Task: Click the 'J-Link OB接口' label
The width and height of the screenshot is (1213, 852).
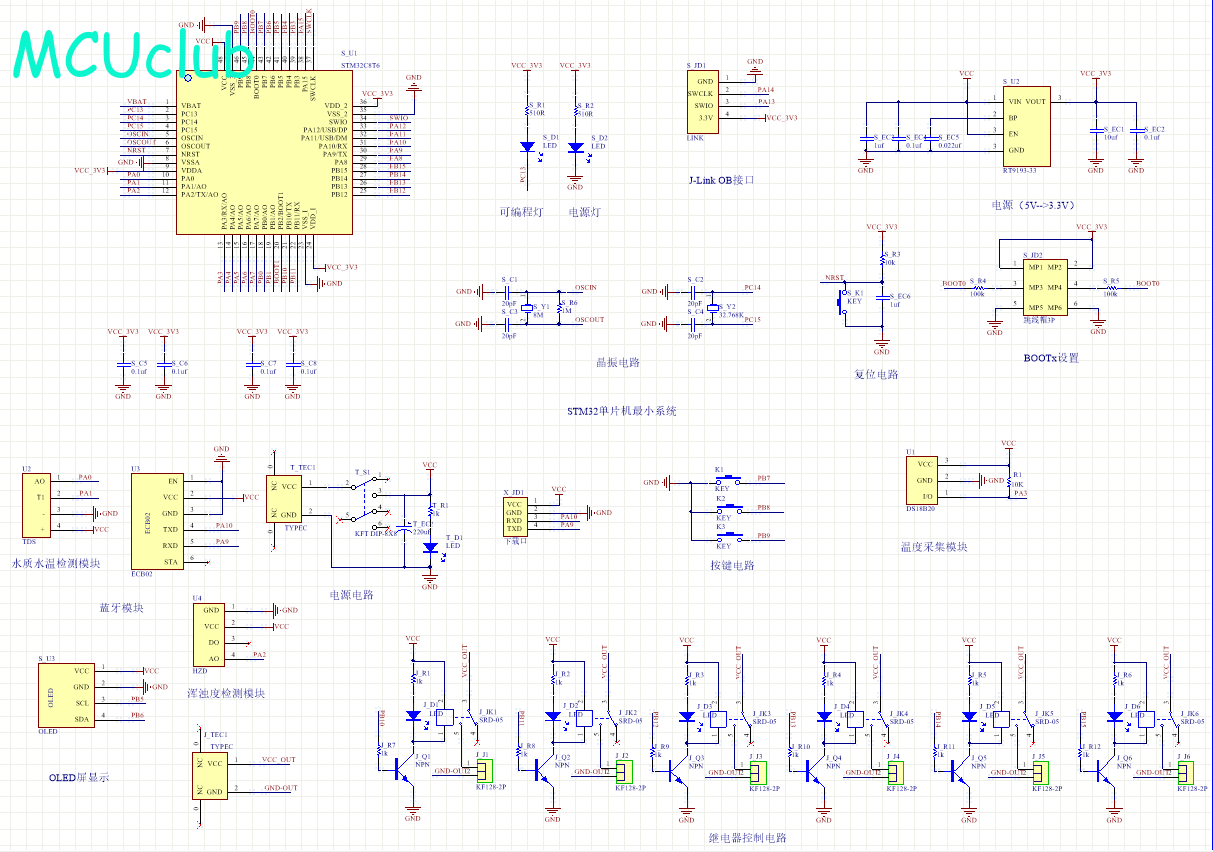Action: click(x=721, y=181)
